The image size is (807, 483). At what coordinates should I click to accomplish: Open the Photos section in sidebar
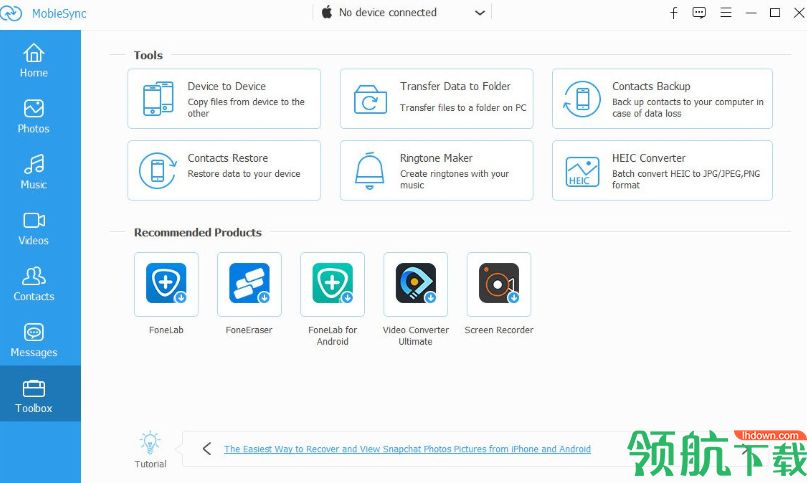click(34, 116)
